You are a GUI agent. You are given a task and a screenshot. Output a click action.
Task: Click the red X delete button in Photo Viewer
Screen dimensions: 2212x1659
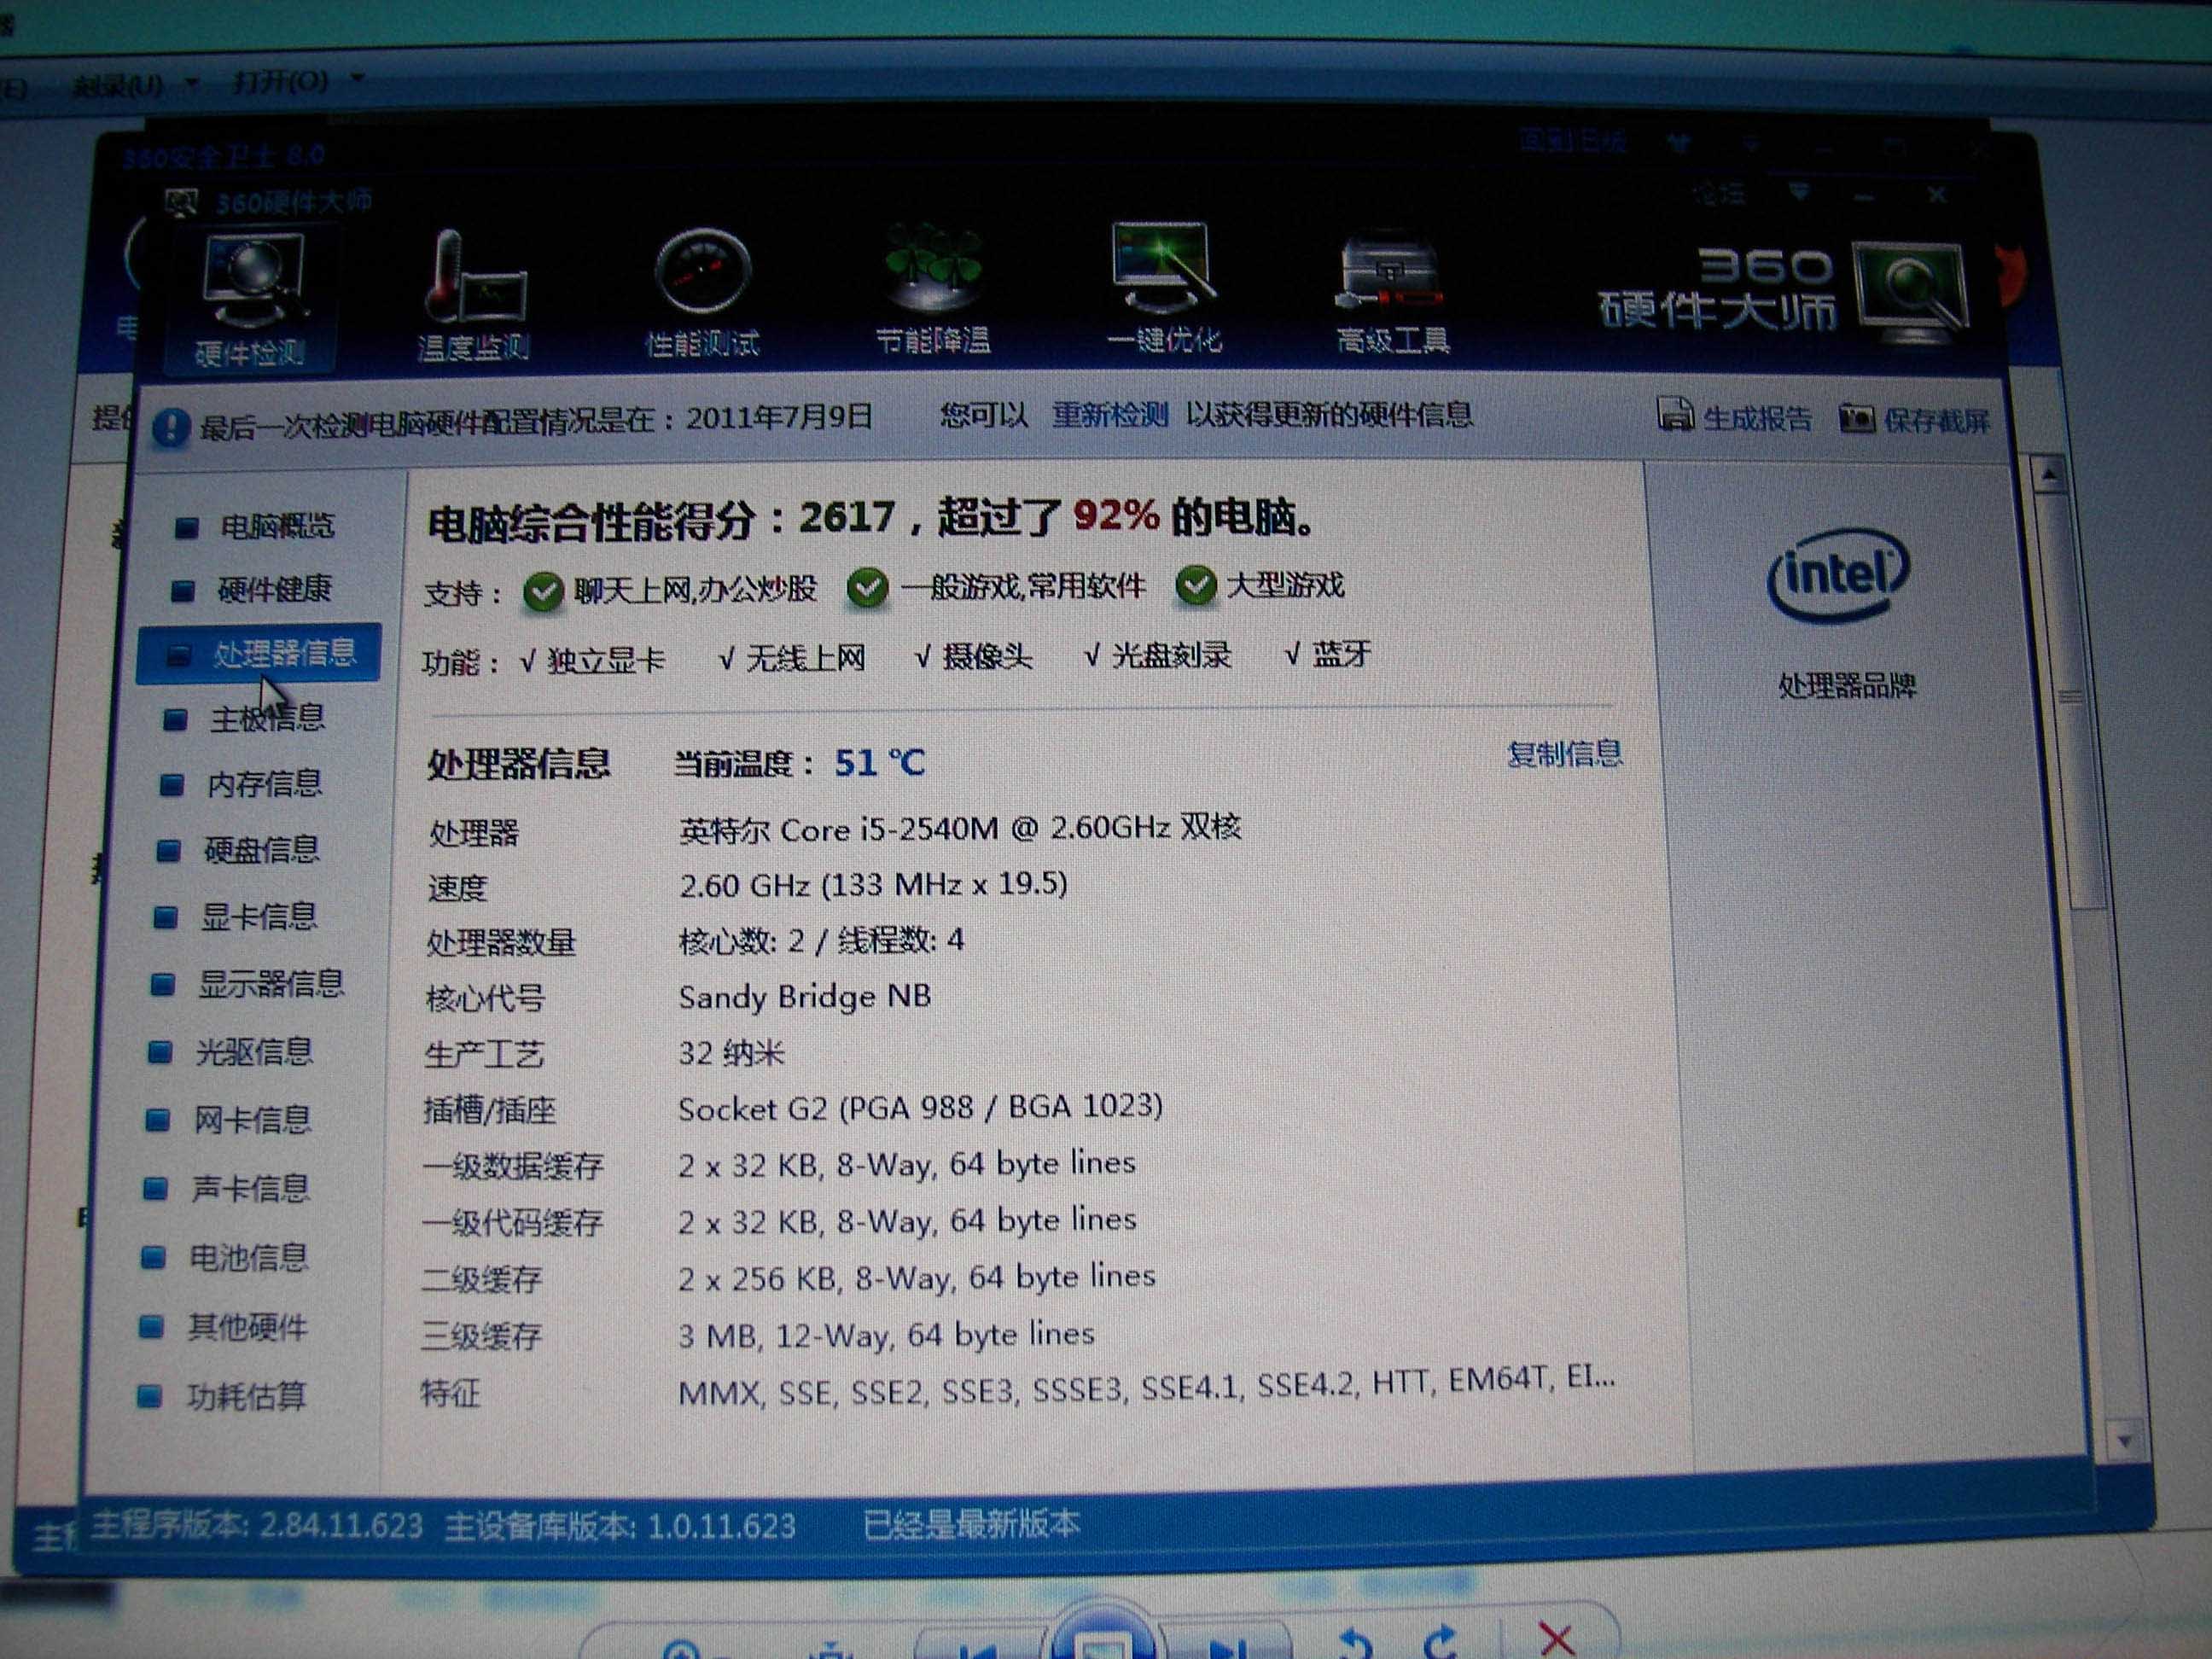[x=1556, y=1641]
